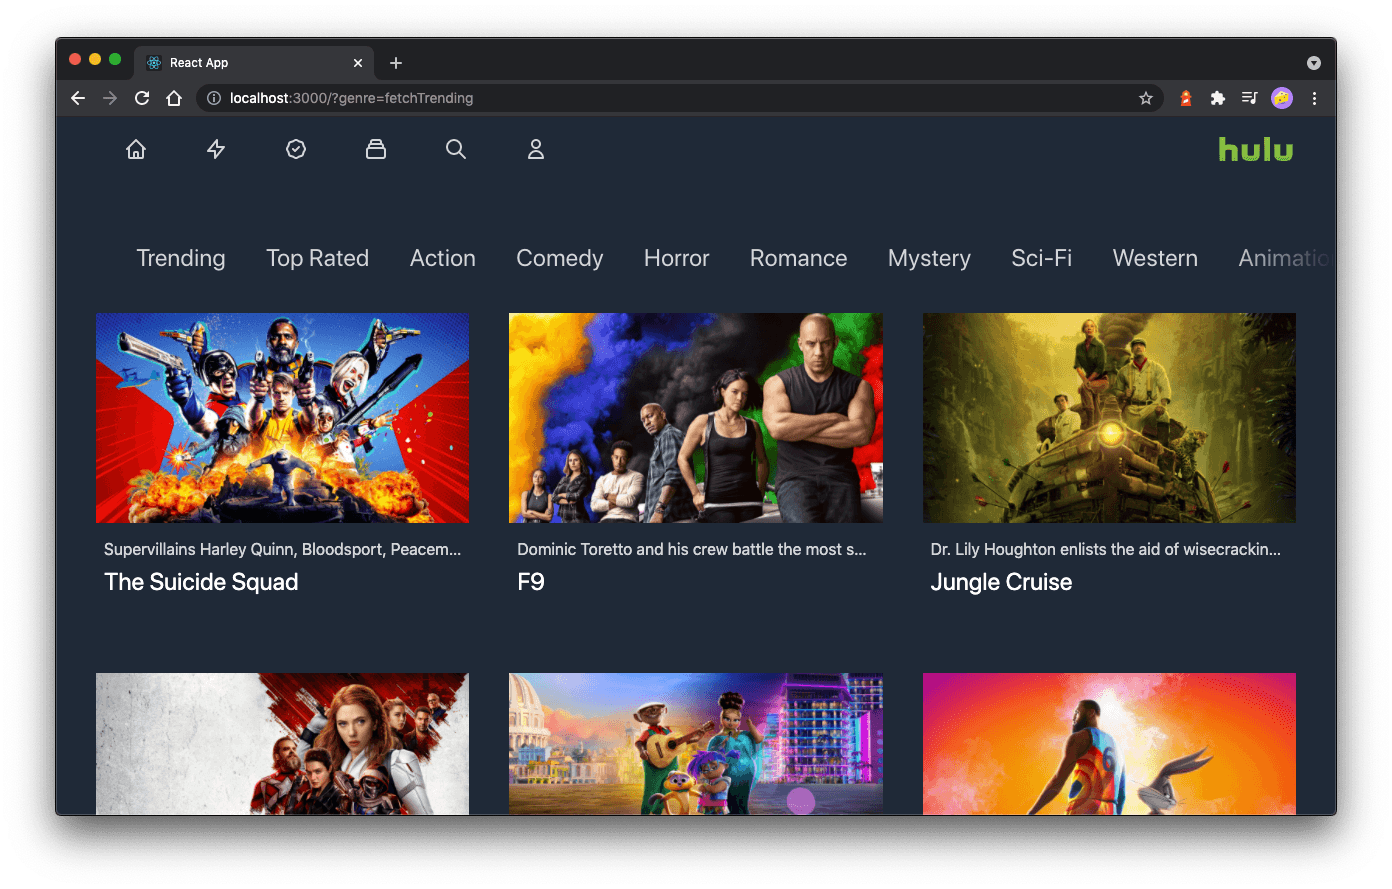Open browser home page button

[174, 98]
